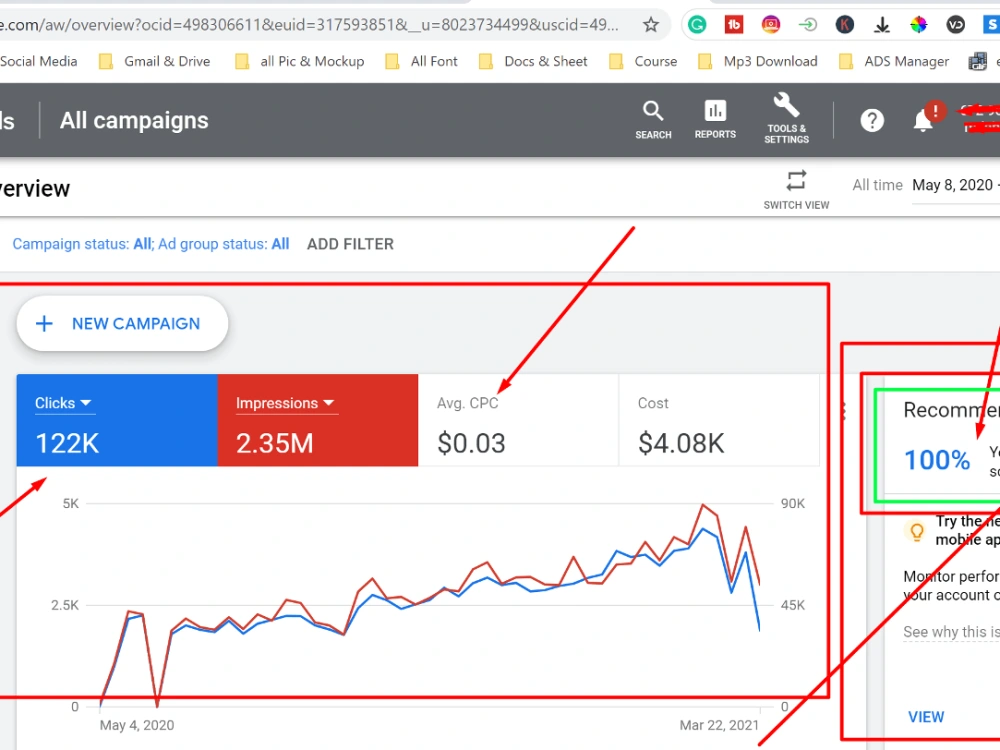The image size is (1000, 750).
Task: Click the Instagram extension icon
Action: pyautogui.click(x=771, y=25)
